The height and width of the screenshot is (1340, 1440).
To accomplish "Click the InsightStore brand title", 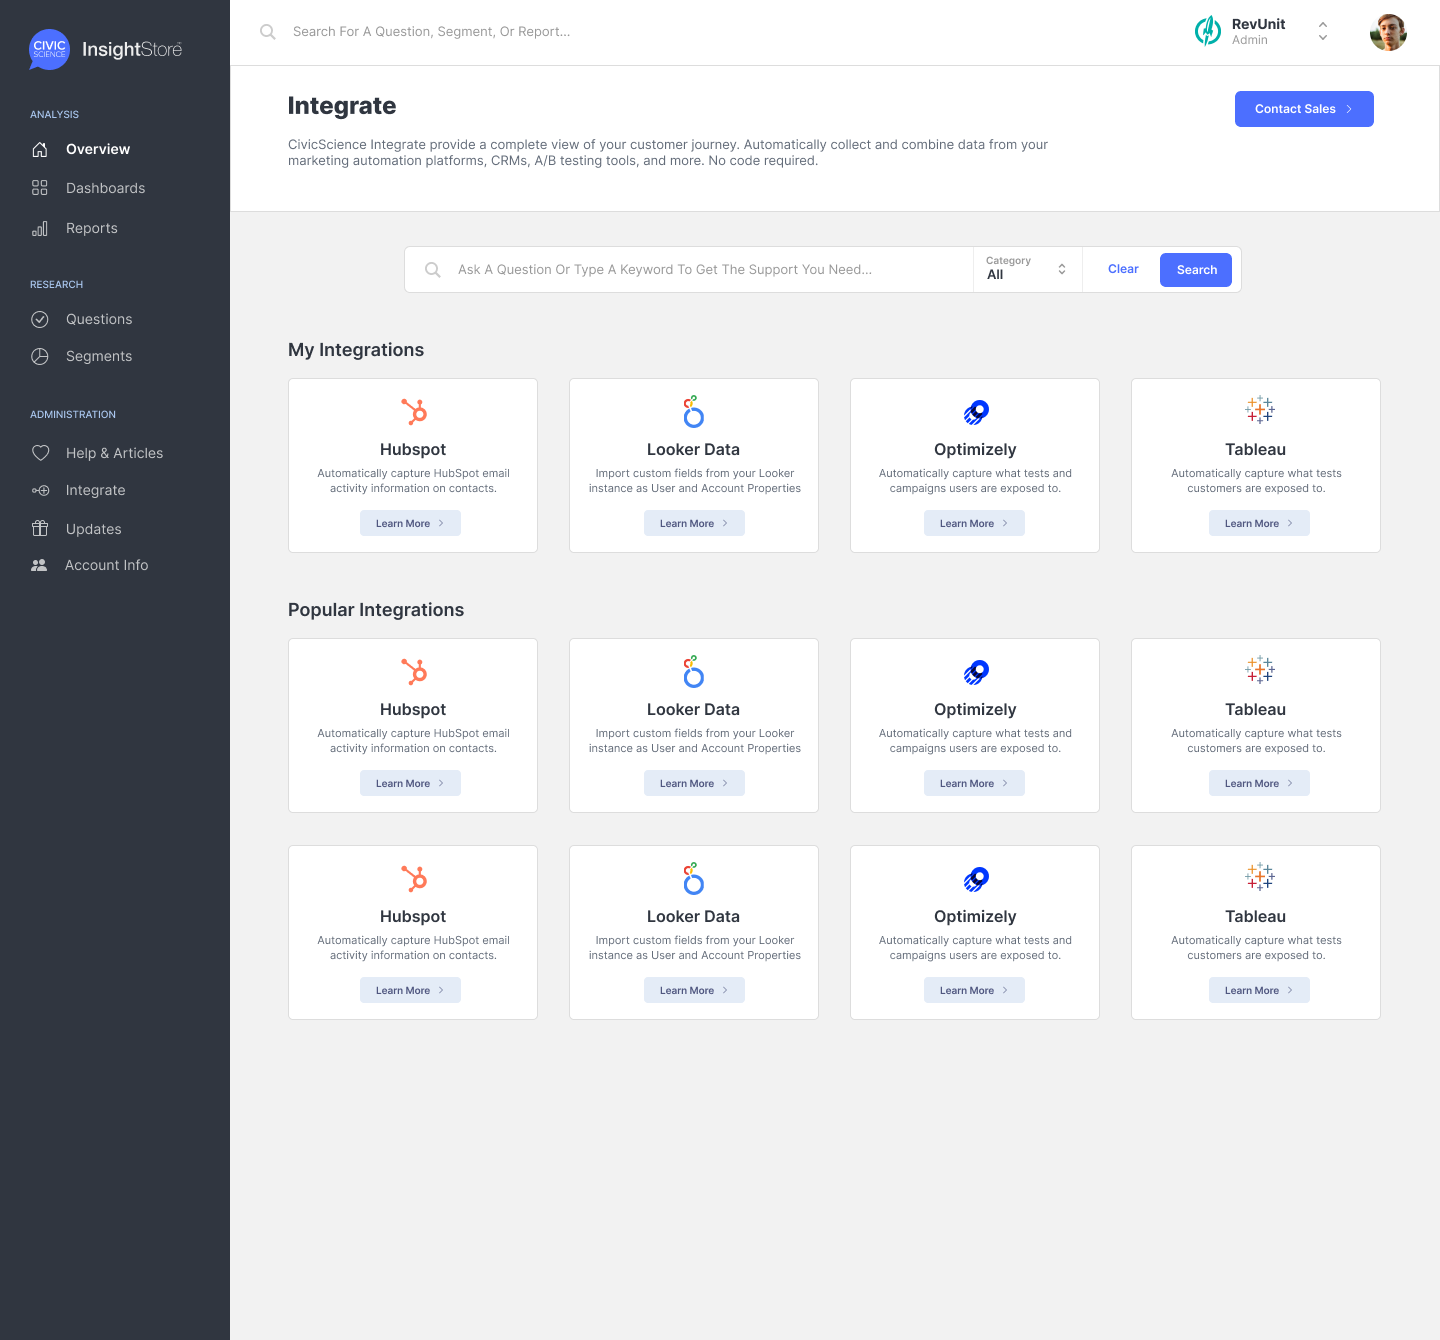I will pos(132,49).
